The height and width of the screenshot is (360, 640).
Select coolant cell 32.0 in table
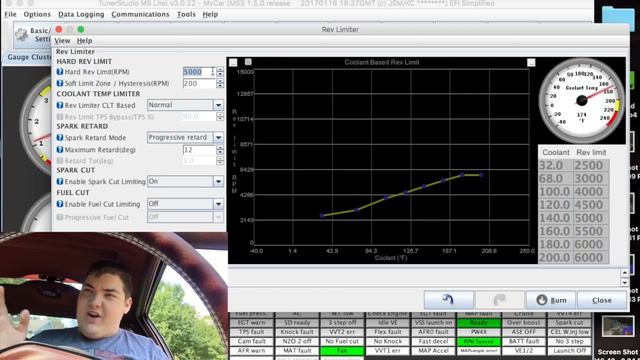(x=555, y=165)
